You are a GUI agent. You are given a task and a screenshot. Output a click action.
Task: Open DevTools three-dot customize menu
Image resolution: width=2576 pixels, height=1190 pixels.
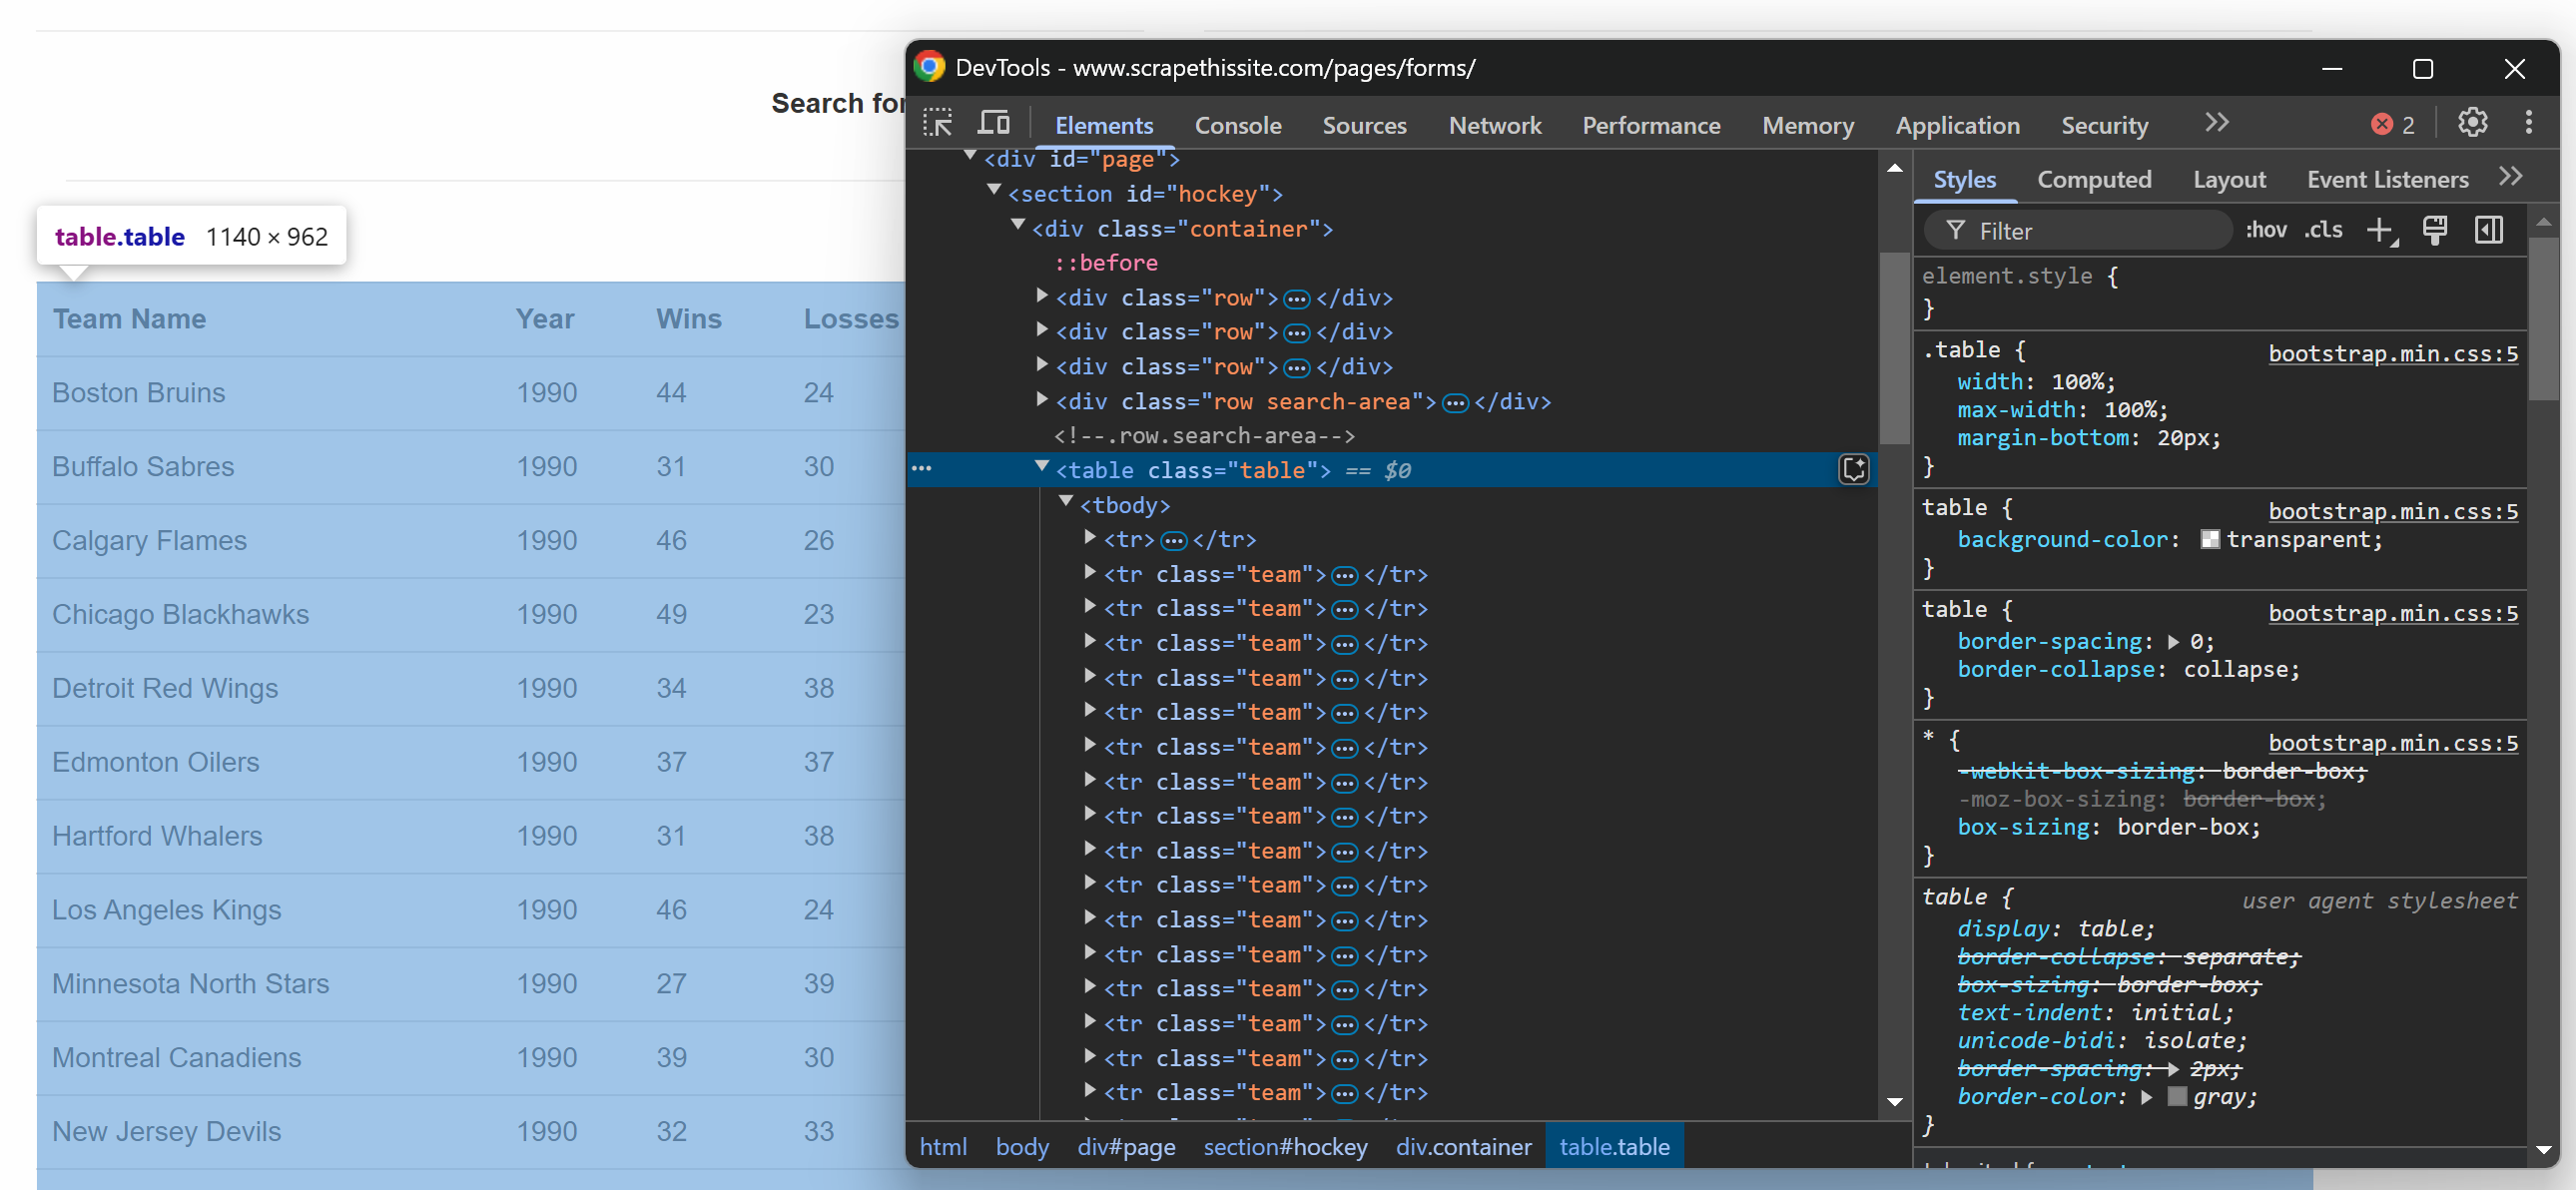pyautogui.click(x=2528, y=123)
